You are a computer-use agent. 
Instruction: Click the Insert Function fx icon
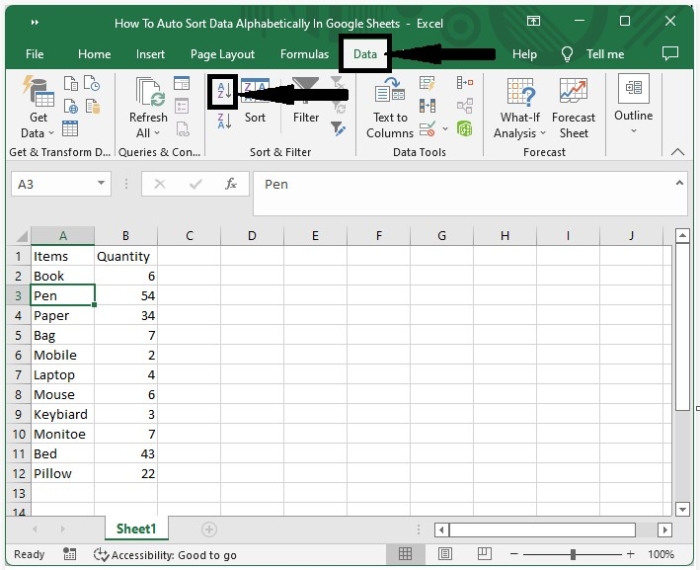(x=230, y=184)
